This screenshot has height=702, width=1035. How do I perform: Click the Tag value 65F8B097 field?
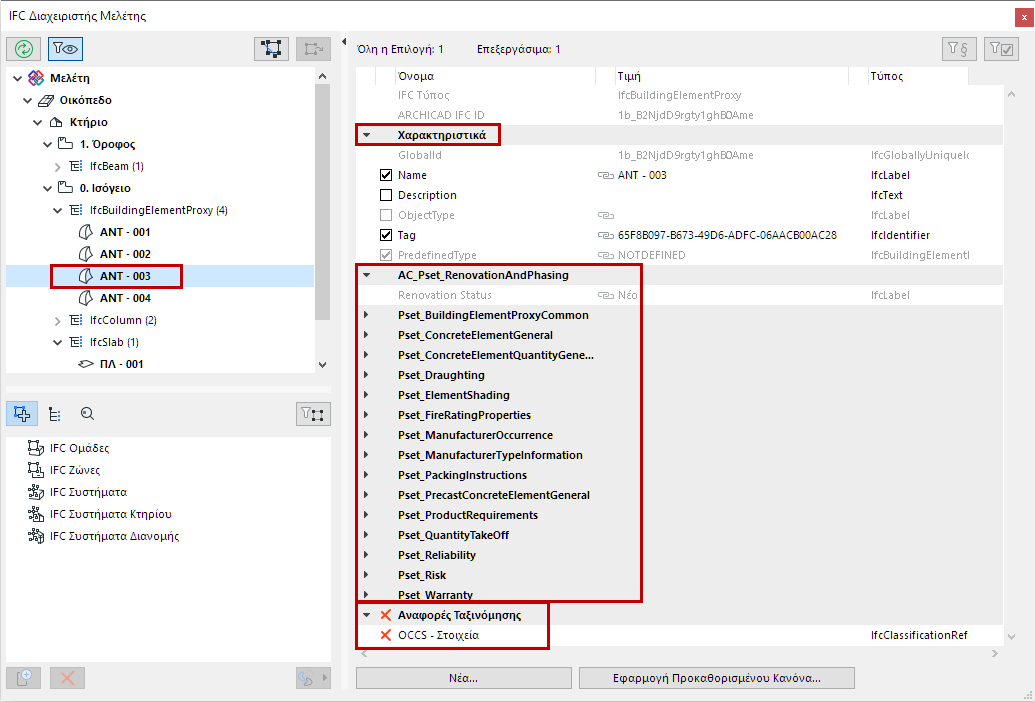pyautogui.click(x=727, y=236)
